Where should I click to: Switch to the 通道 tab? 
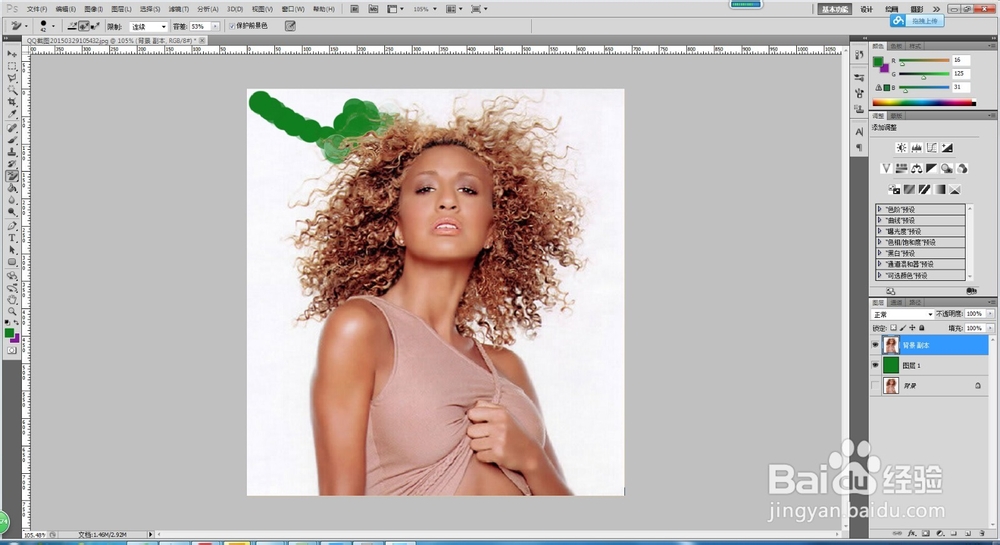[897, 302]
